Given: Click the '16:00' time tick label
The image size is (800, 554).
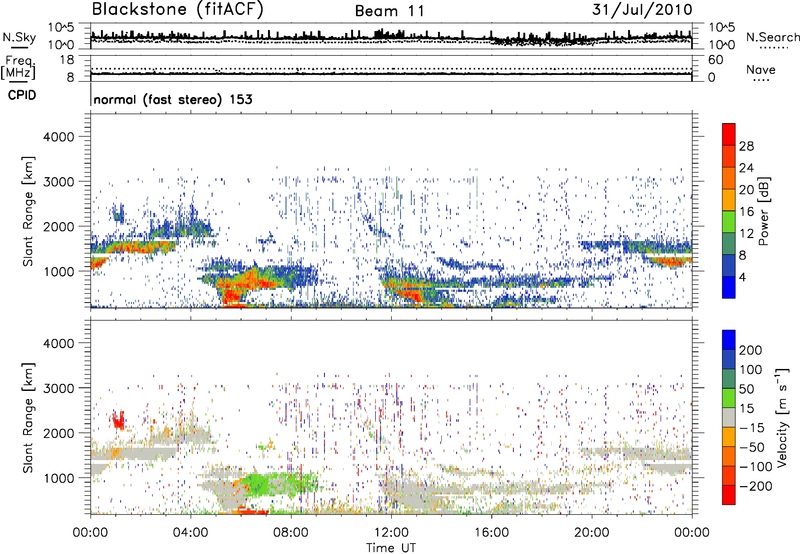Looking at the screenshot, I should click(x=491, y=533).
